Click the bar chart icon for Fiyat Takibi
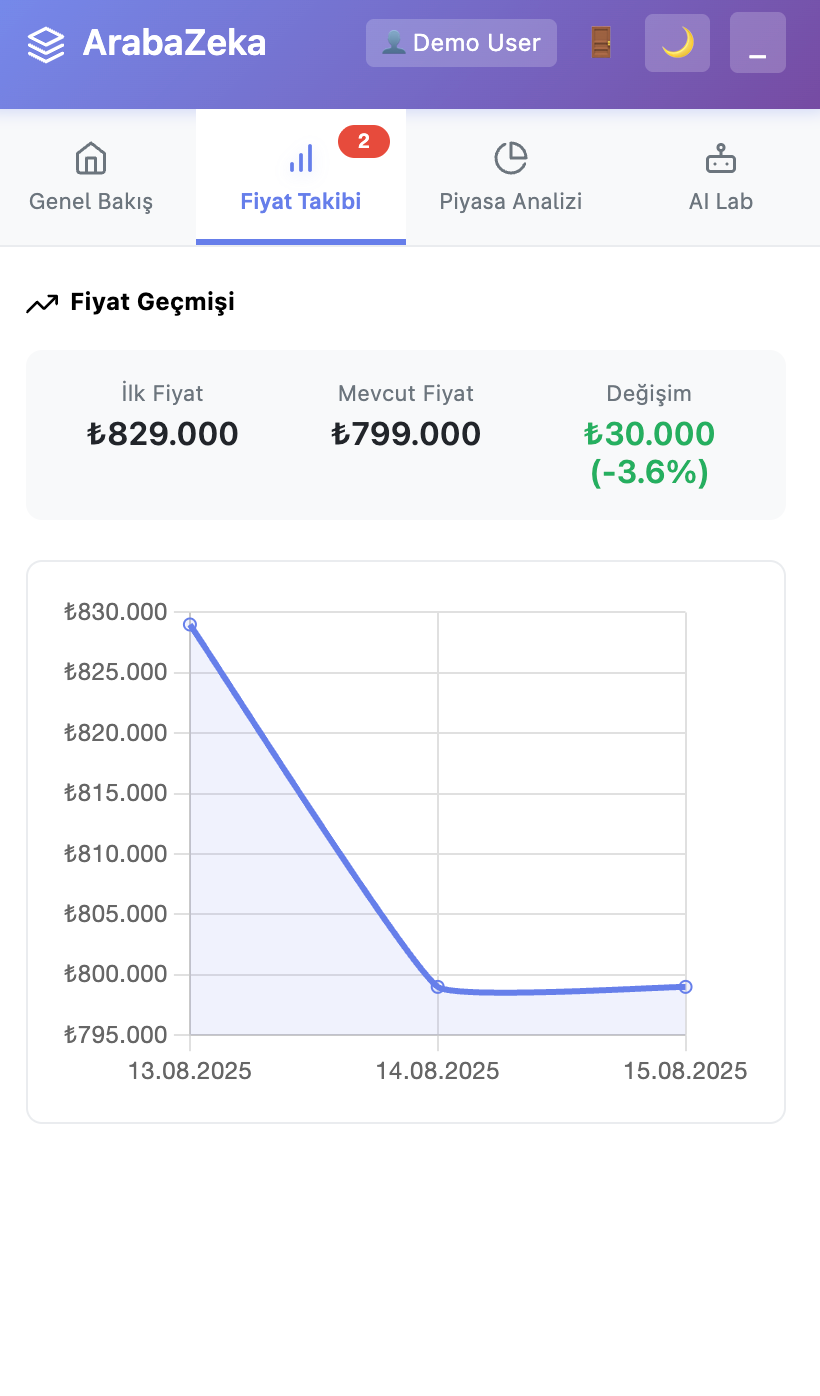 tap(300, 158)
